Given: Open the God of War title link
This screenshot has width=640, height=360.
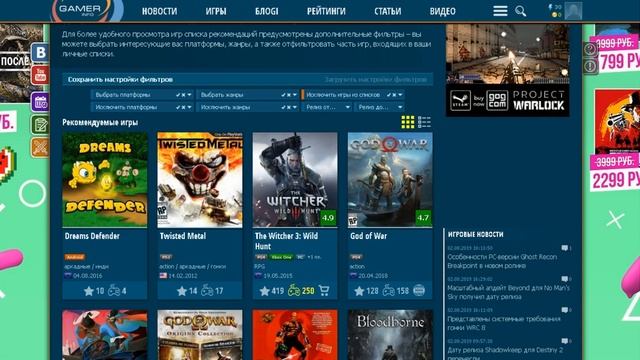Looking at the screenshot, I should pyautogui.click(x=369, y=236).
